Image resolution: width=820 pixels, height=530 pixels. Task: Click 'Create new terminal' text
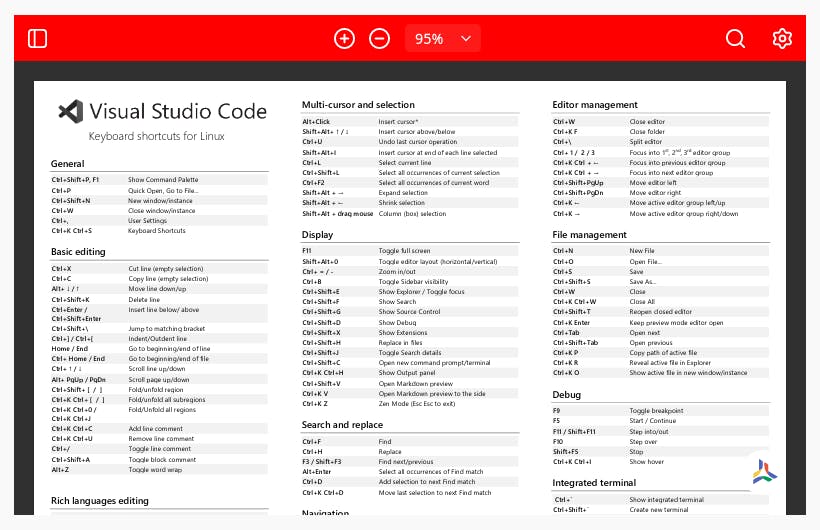click(659, 510)
